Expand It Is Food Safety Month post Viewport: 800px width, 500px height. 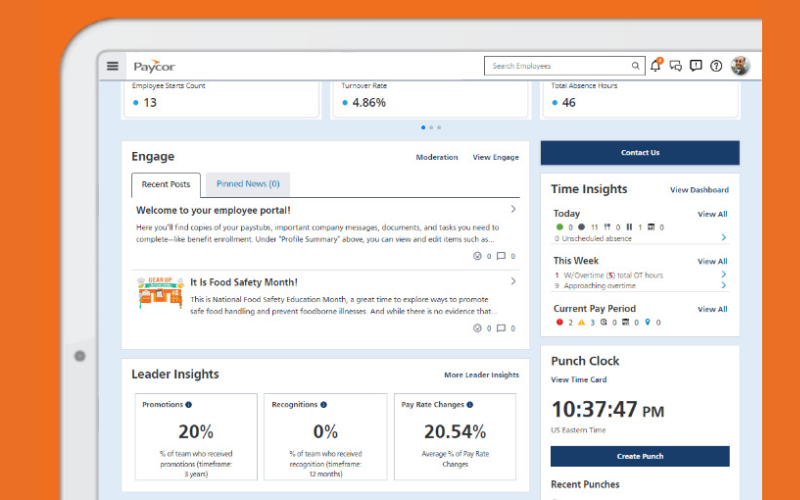tap(513, 281)
